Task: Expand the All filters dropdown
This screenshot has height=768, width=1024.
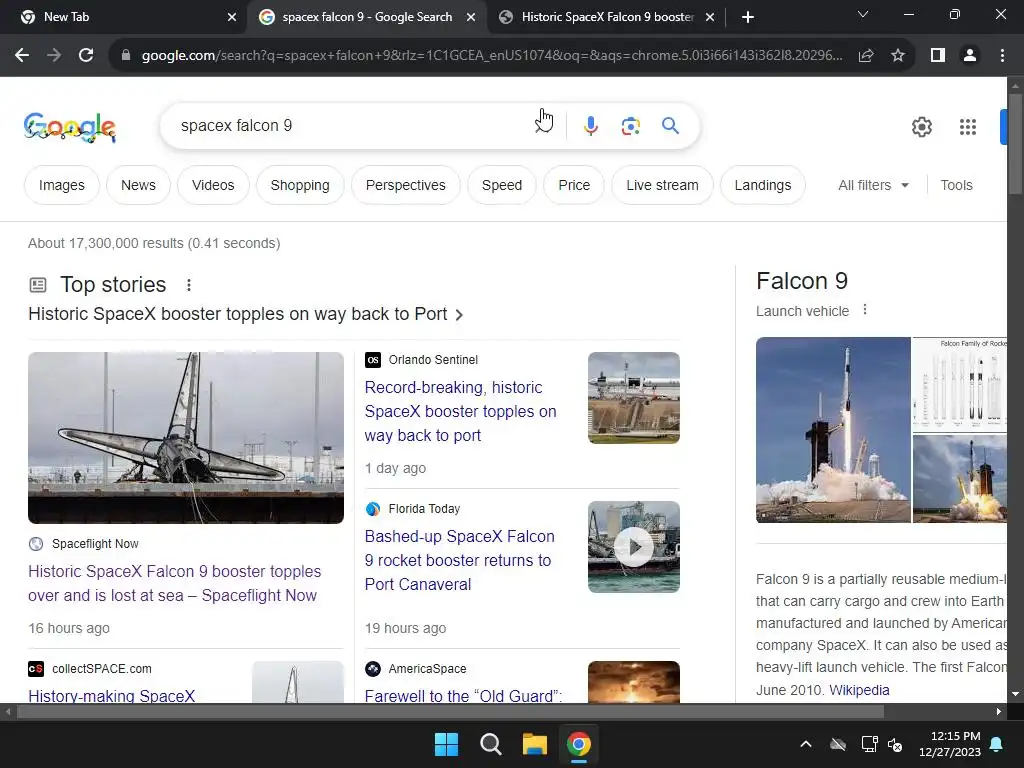Action: click(873, 185)
